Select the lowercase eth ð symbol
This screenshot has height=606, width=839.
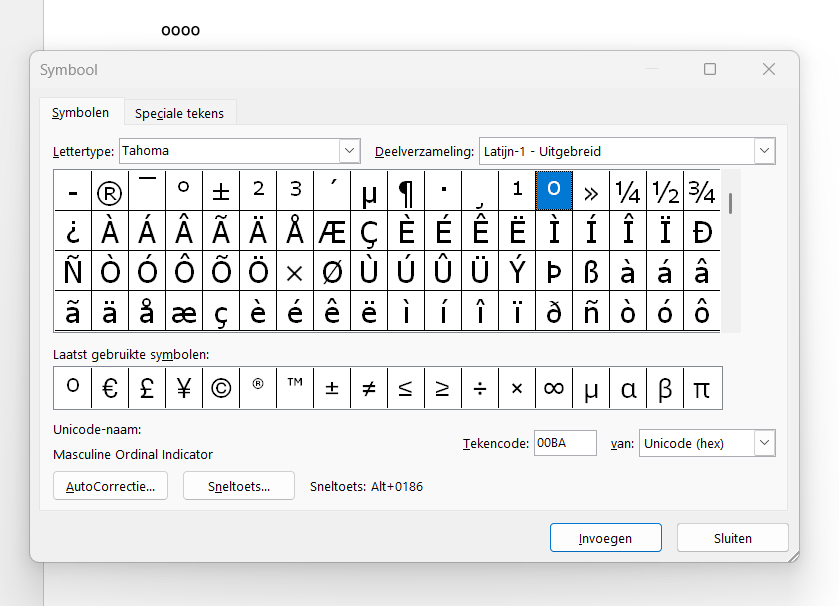click(x=554, y=311)
